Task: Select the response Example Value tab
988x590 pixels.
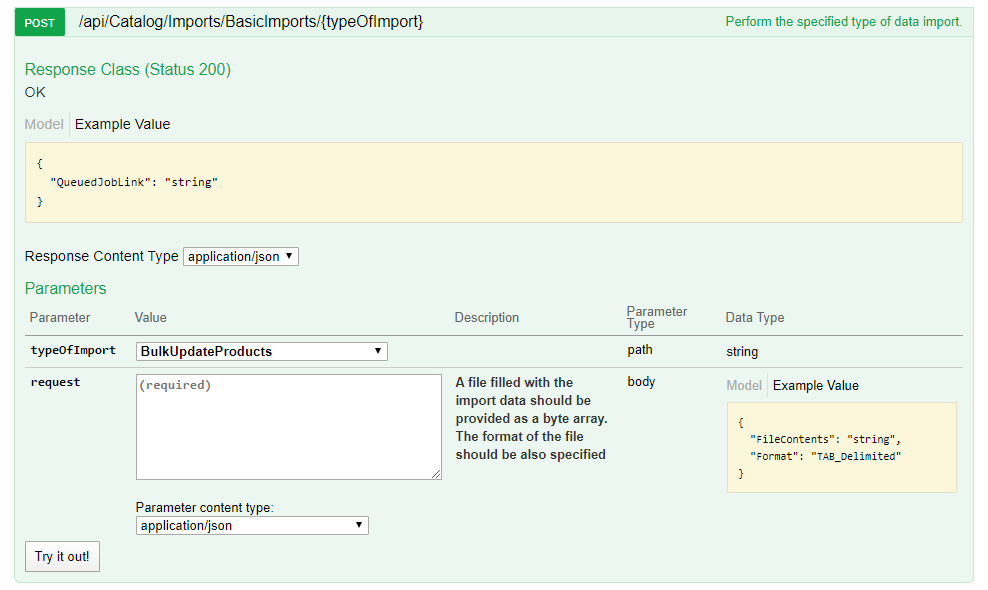Action: point(122,124)
